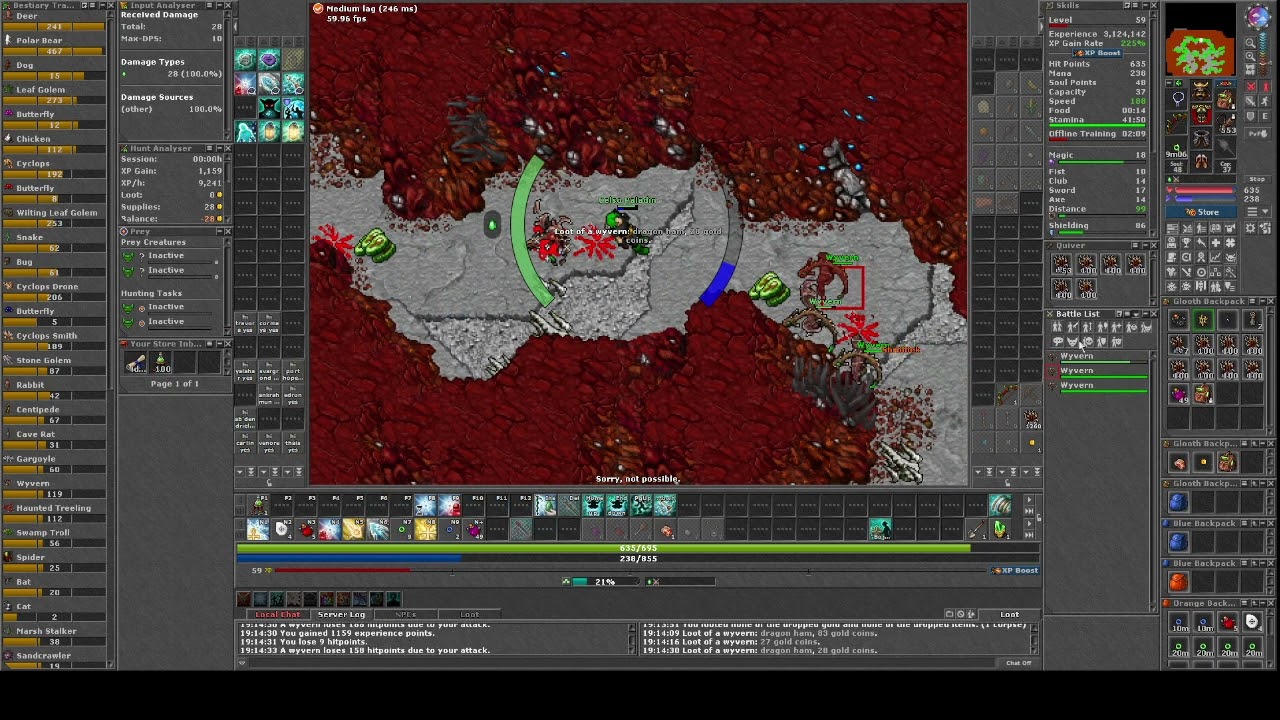Click the minimap view
The height and width of the screenshot is (720, 1280).
click(1201, 40)
